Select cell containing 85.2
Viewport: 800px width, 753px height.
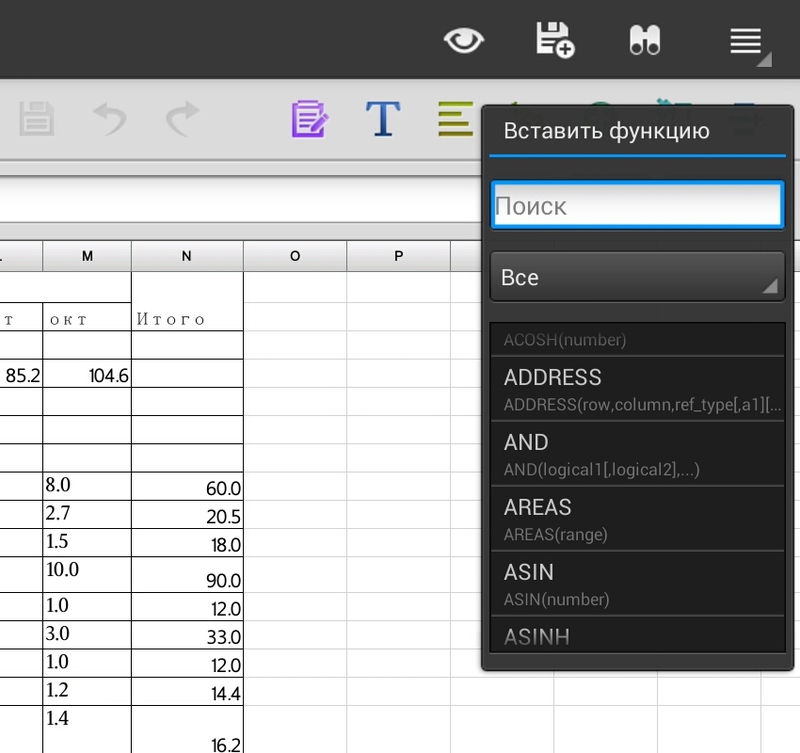[x=20, y=373]
